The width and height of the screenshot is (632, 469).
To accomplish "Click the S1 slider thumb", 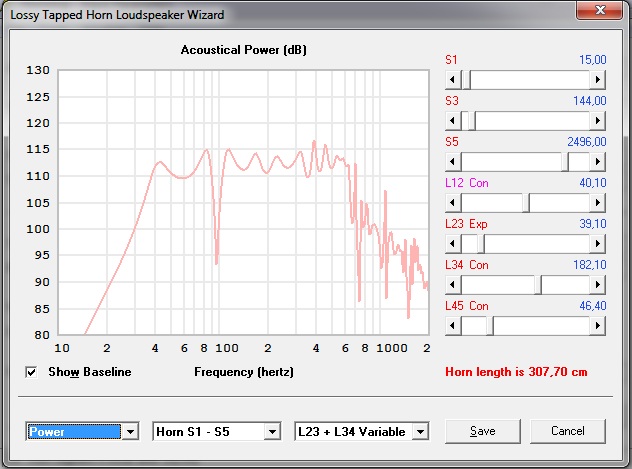I will pyautogui.click(x=466, y=79).
